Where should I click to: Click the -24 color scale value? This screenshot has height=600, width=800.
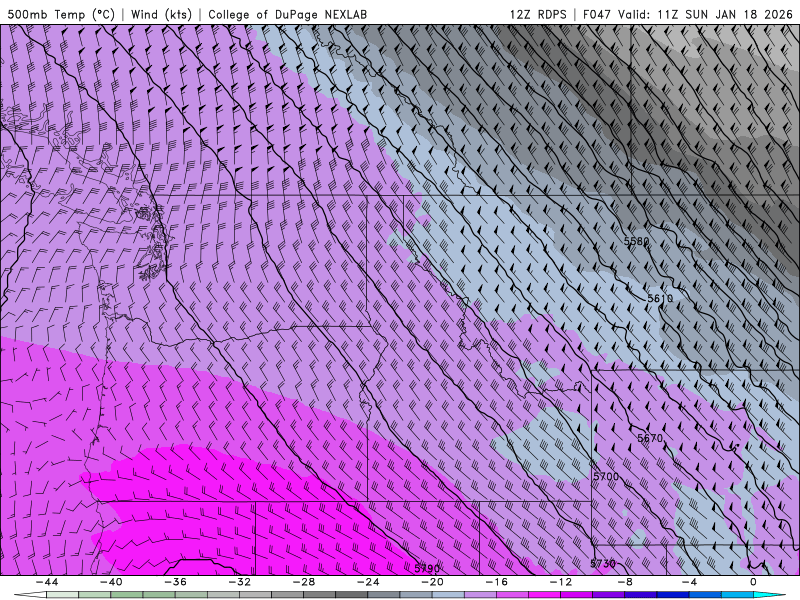coord(368,582)
